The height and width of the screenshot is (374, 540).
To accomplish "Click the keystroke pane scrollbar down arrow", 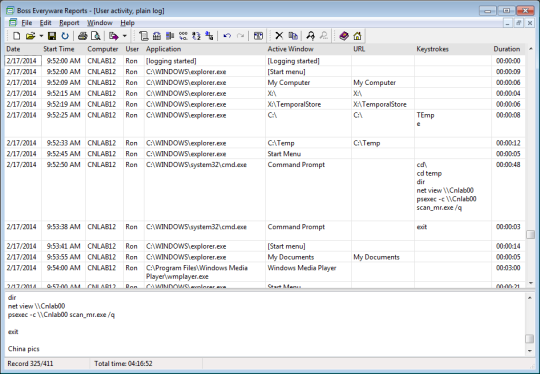I will (530, 351).
